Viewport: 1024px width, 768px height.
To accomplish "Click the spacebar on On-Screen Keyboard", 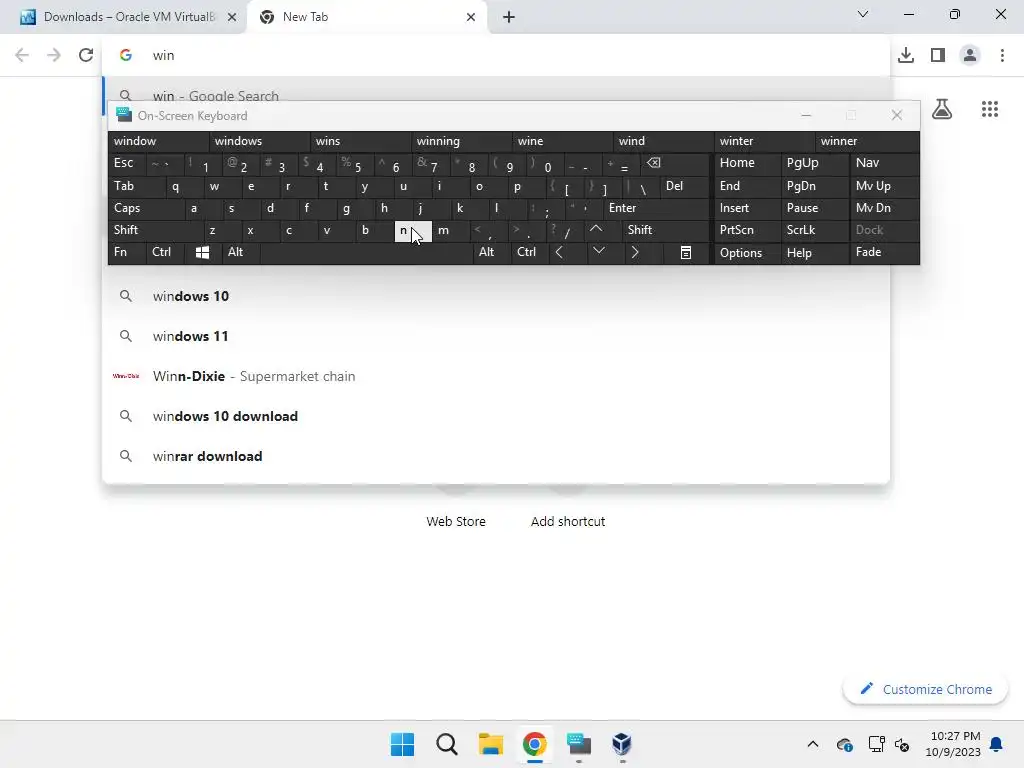I will [366, 252].
